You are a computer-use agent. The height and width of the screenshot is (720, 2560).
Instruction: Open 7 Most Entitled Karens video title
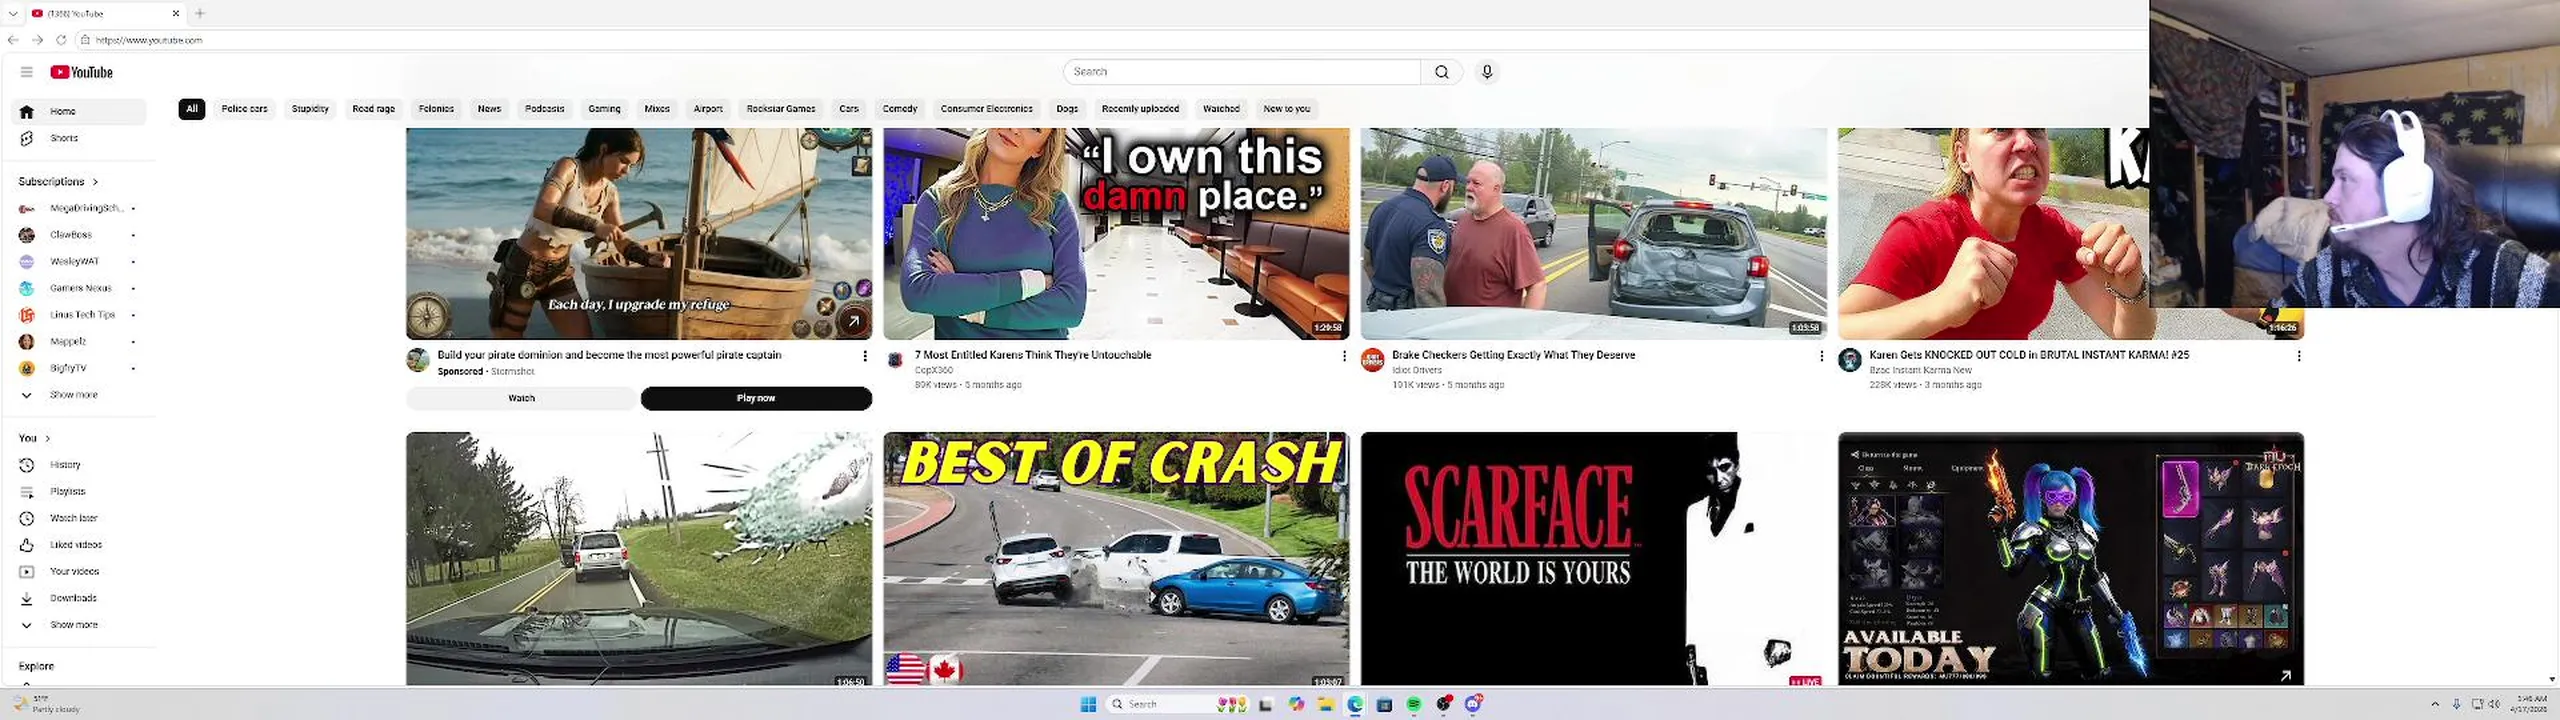(1033, 355)
